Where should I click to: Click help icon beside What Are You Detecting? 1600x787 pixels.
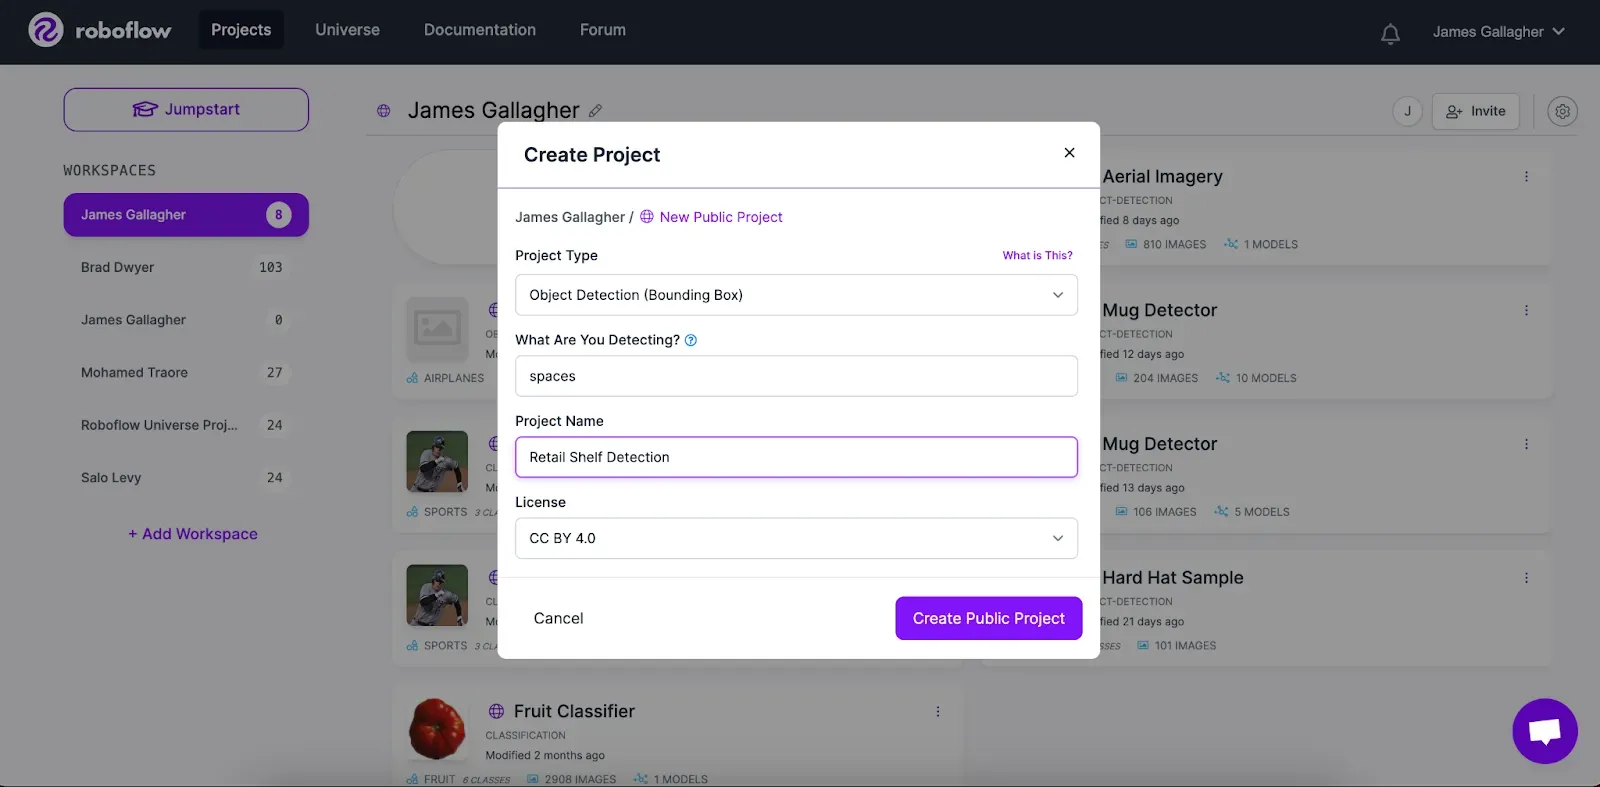click(691, 340)
